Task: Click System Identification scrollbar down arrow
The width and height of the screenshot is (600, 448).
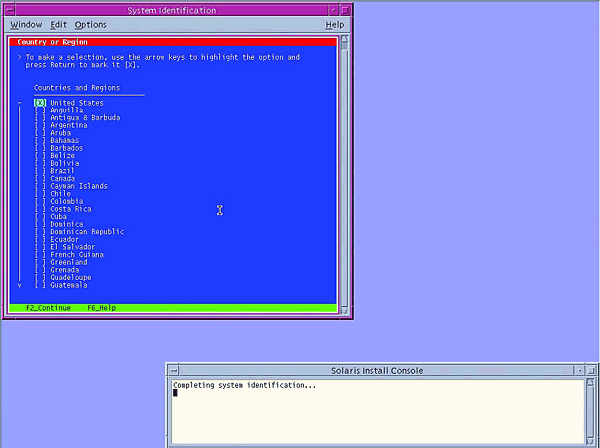Action: pyautogui.click(x=344, y=310)
